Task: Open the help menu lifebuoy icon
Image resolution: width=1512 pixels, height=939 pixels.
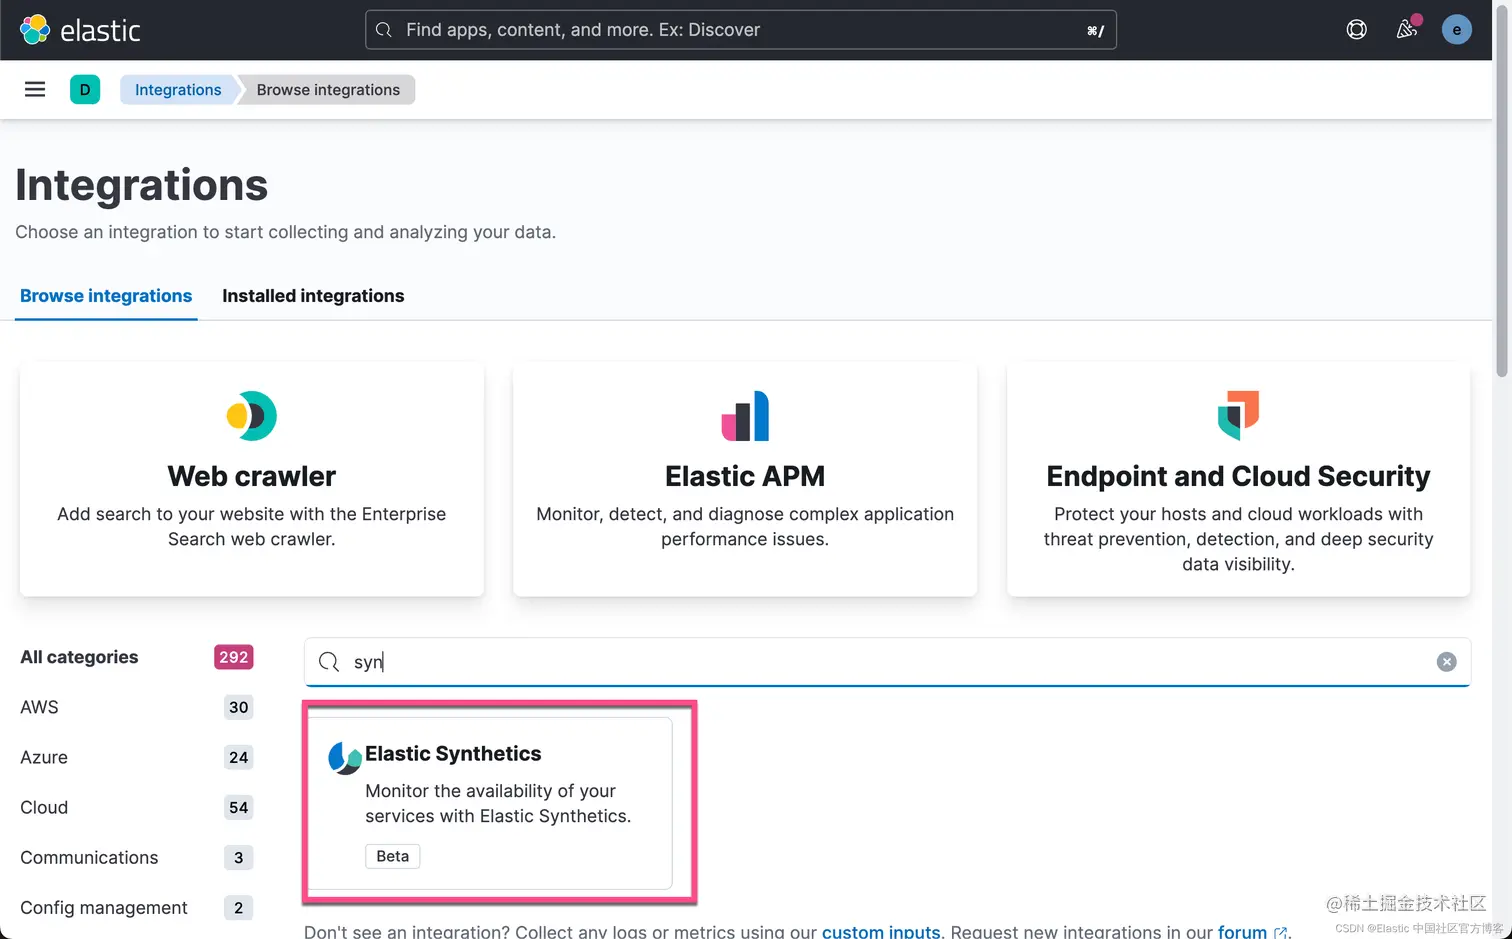Action: point(1356,30)
